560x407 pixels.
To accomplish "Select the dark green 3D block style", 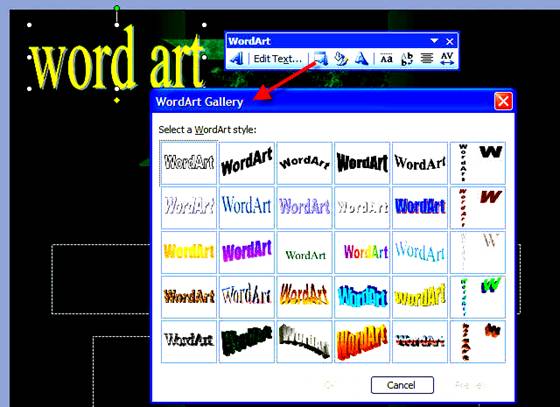I will pyautogui.click(x=247, y=341).
